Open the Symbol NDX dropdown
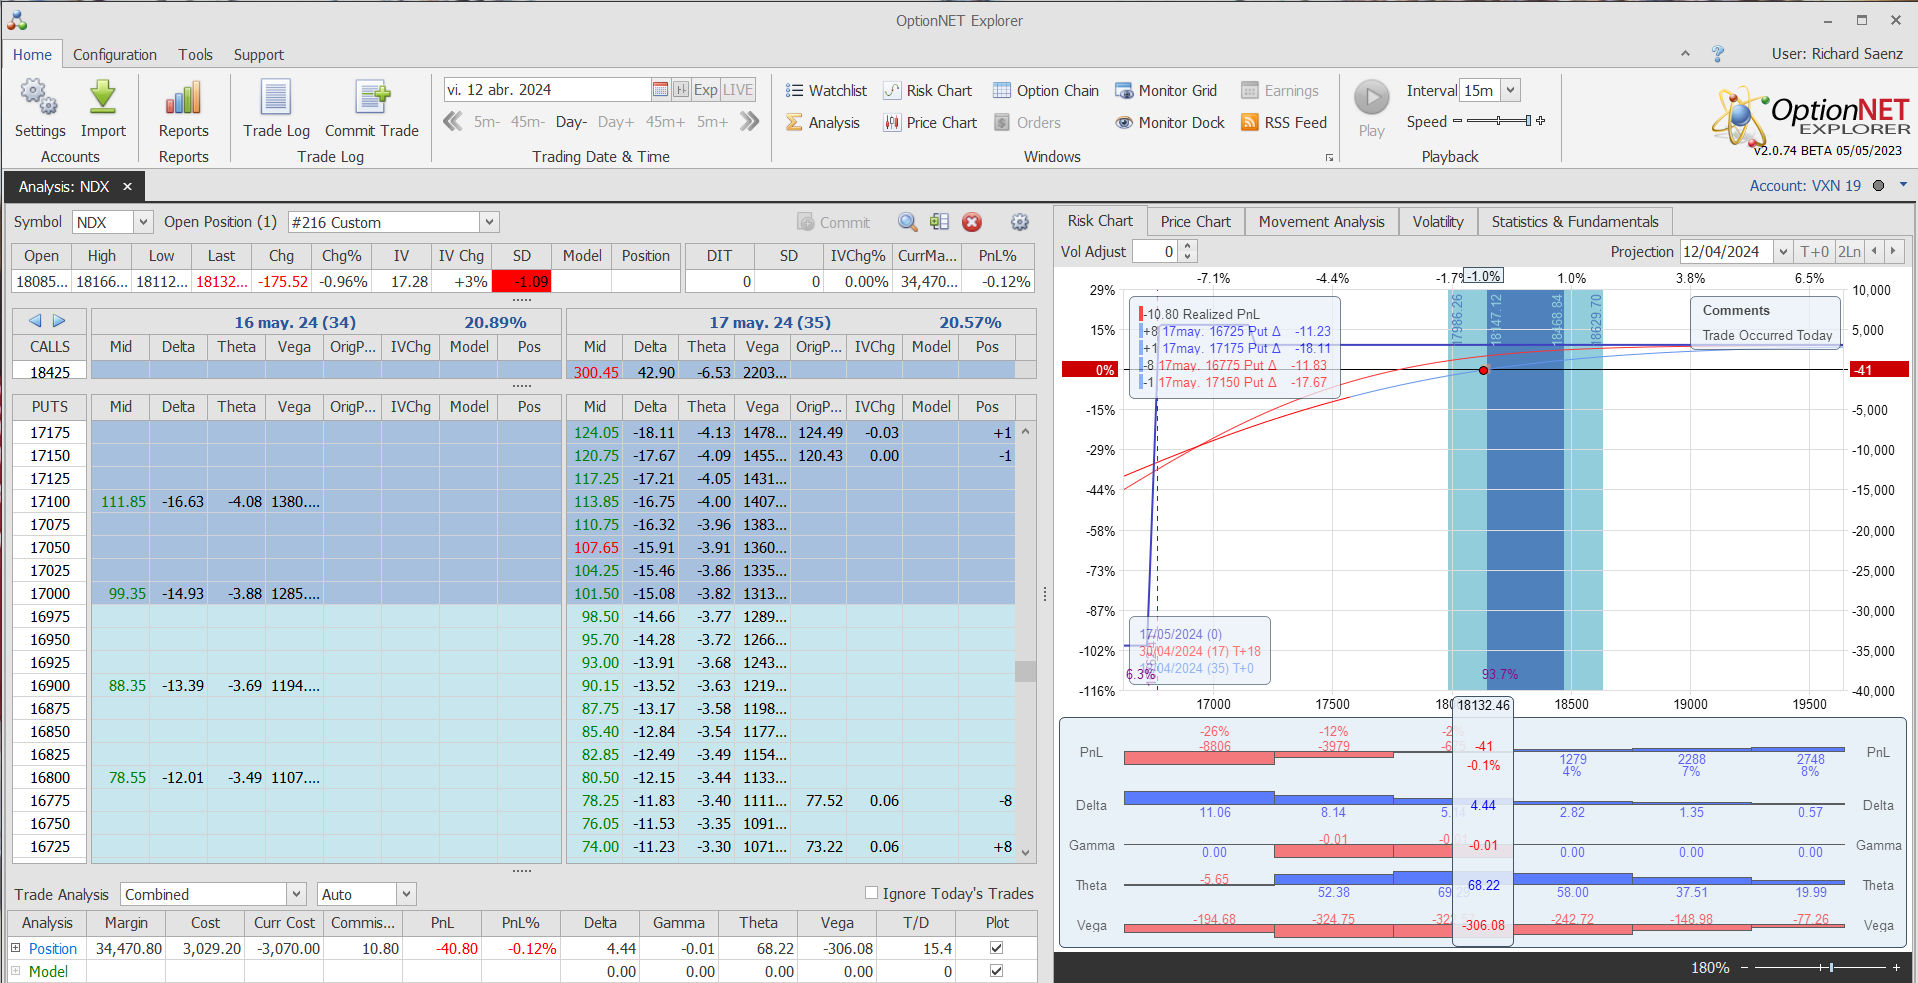 (x=143, y=223)
